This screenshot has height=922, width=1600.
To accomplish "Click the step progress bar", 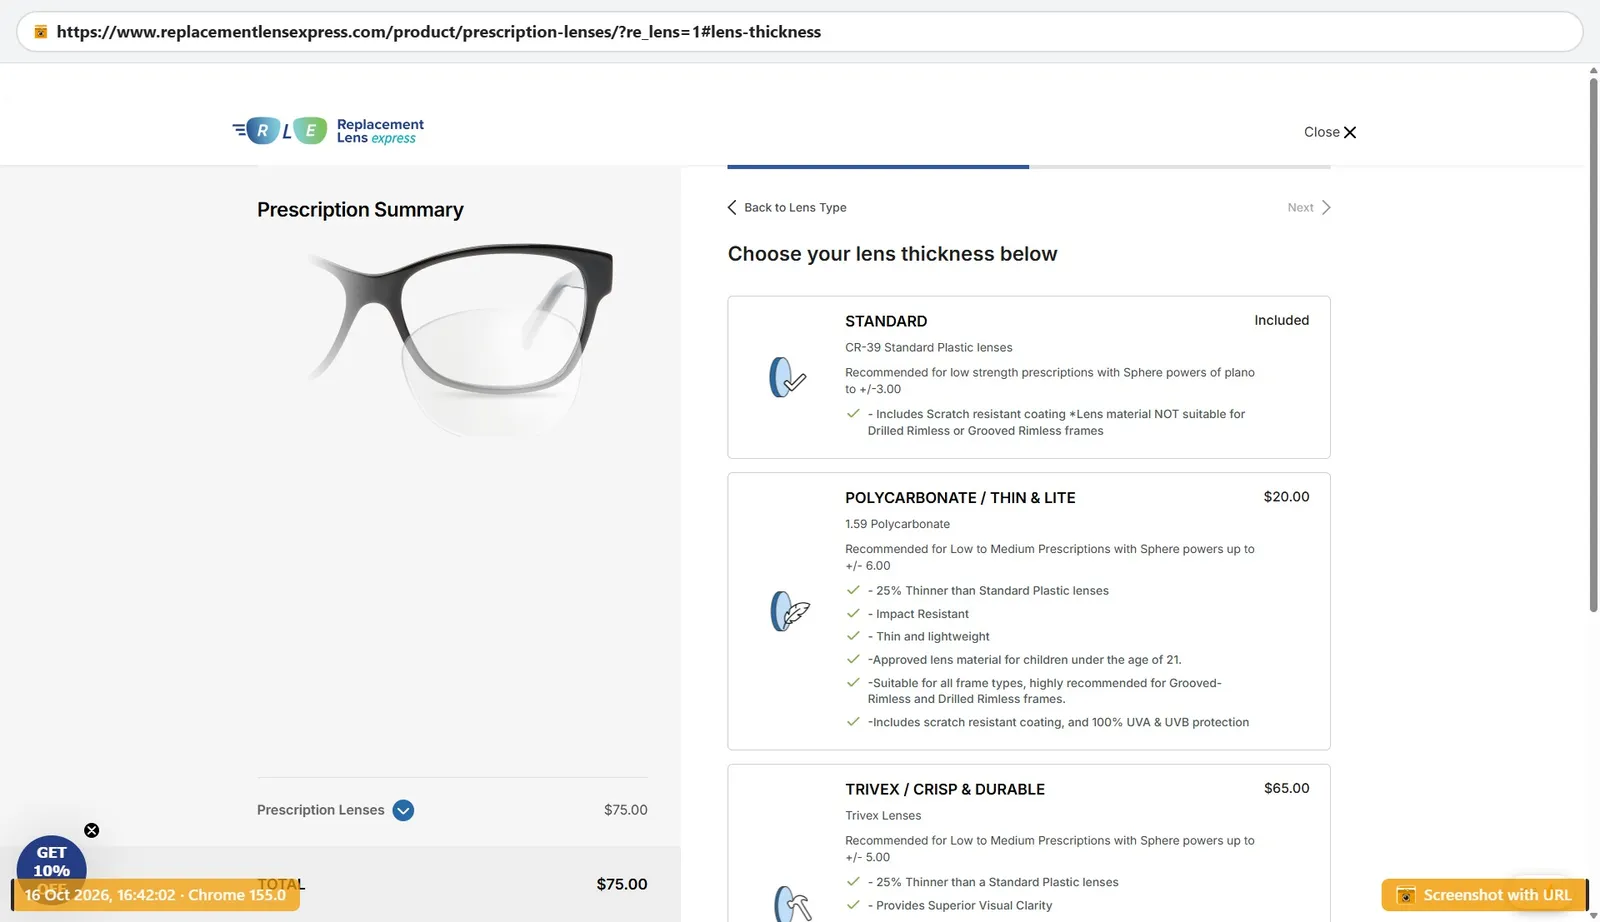I will tap(1028, 167).
